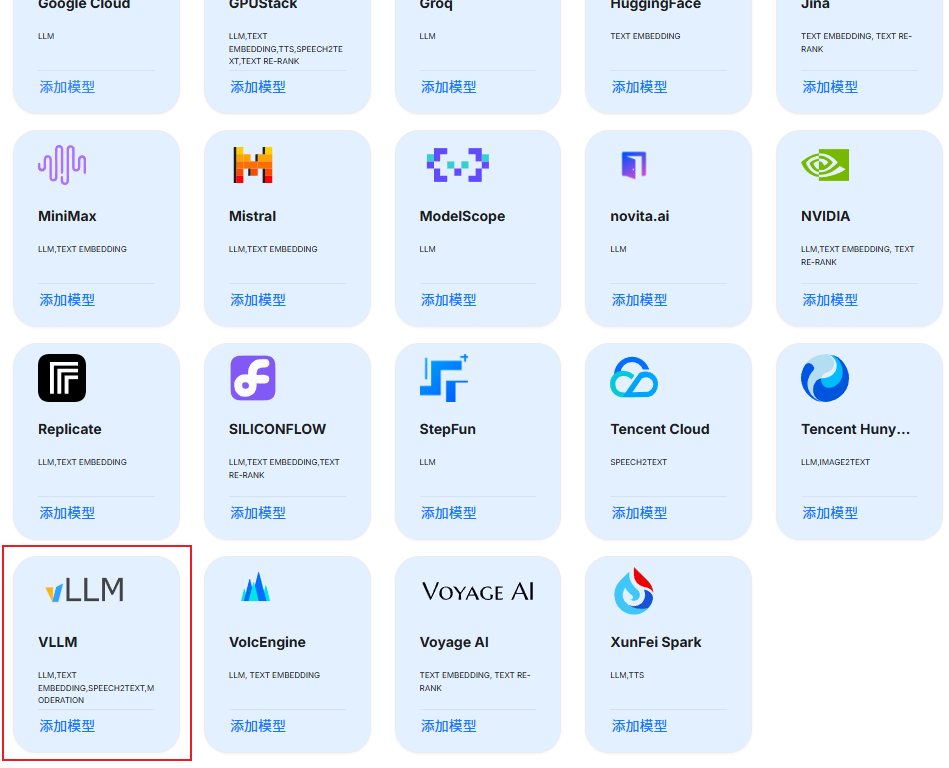Add model for VLLM
The image size is (949, 768).
tap(67, 726)
